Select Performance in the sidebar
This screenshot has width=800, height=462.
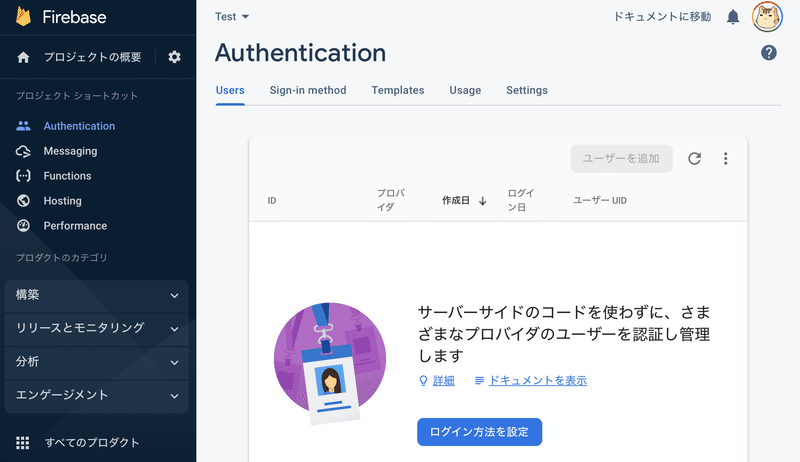(76, 226)
